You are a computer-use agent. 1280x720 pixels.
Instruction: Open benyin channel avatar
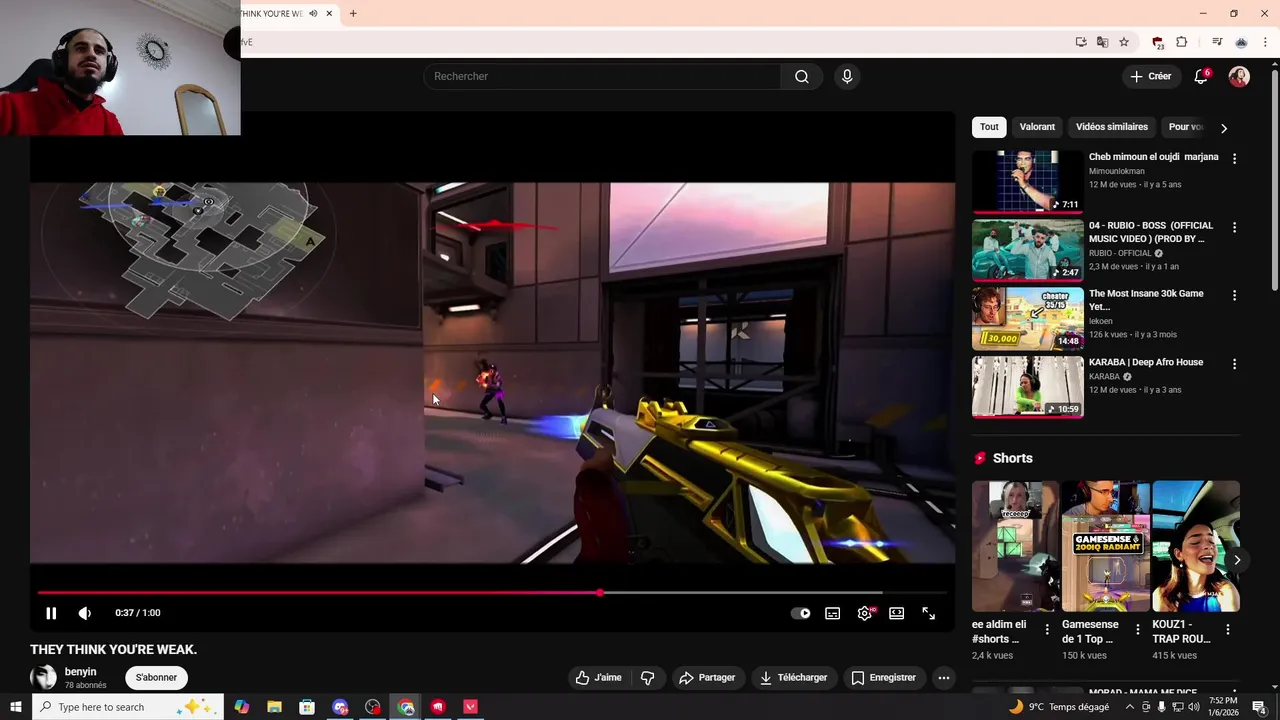pyautogui.click(x=43, y=678)
